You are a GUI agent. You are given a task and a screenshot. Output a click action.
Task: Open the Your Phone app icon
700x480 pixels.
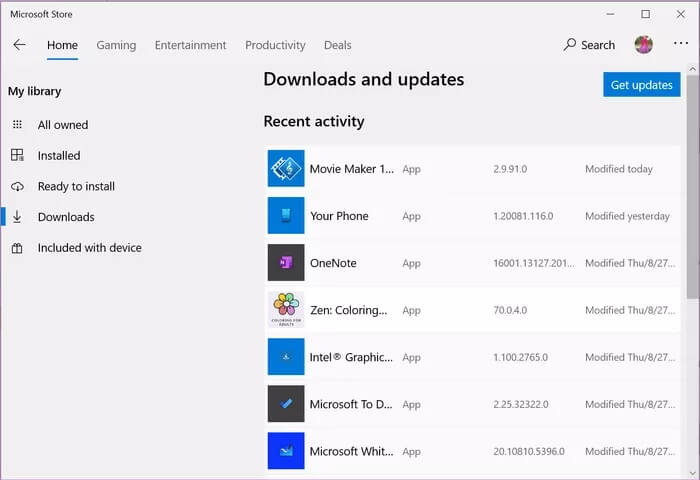[286, 215]
